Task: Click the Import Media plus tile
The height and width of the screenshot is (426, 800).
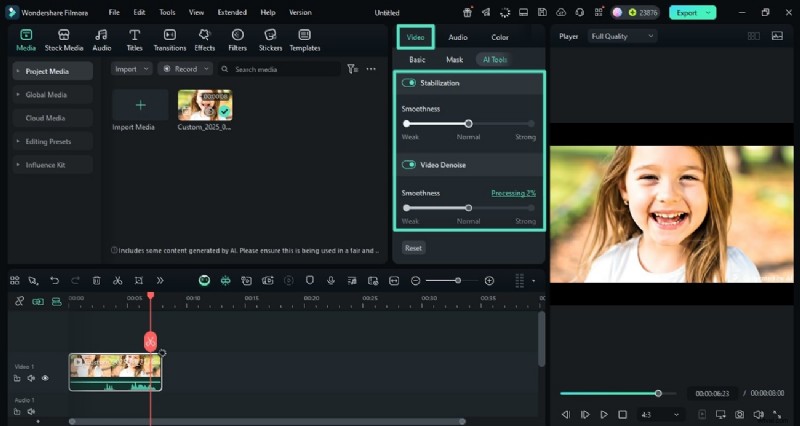Action: (x=140, y=105)
